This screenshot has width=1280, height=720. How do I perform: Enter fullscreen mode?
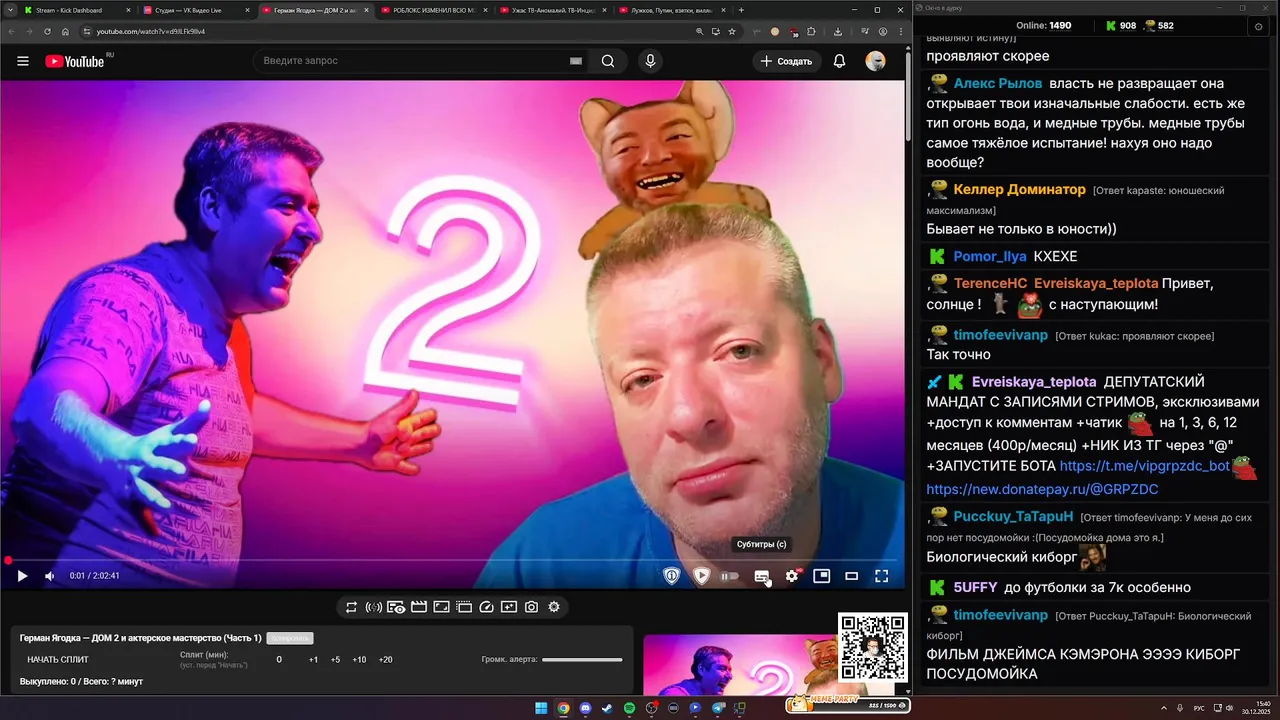(882, 576)
